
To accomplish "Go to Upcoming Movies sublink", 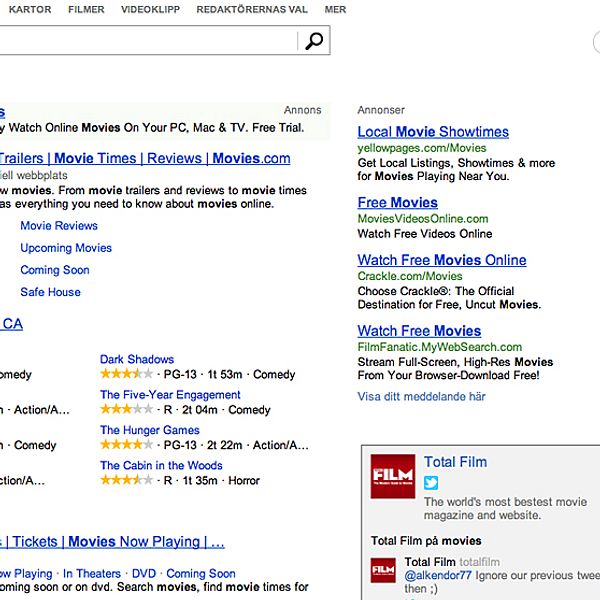I will 66,248.
